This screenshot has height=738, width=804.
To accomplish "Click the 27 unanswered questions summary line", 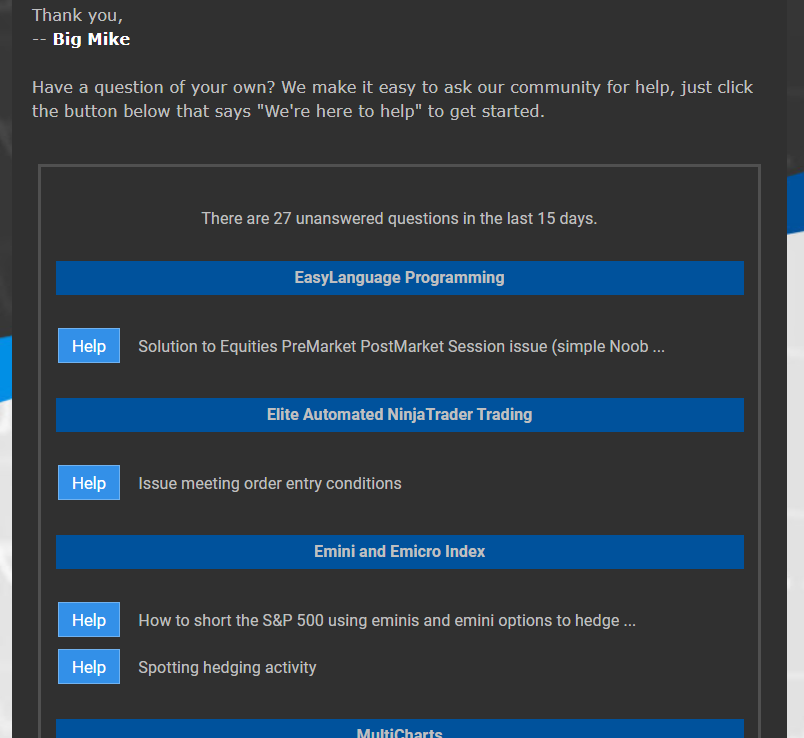I will 399,218.
